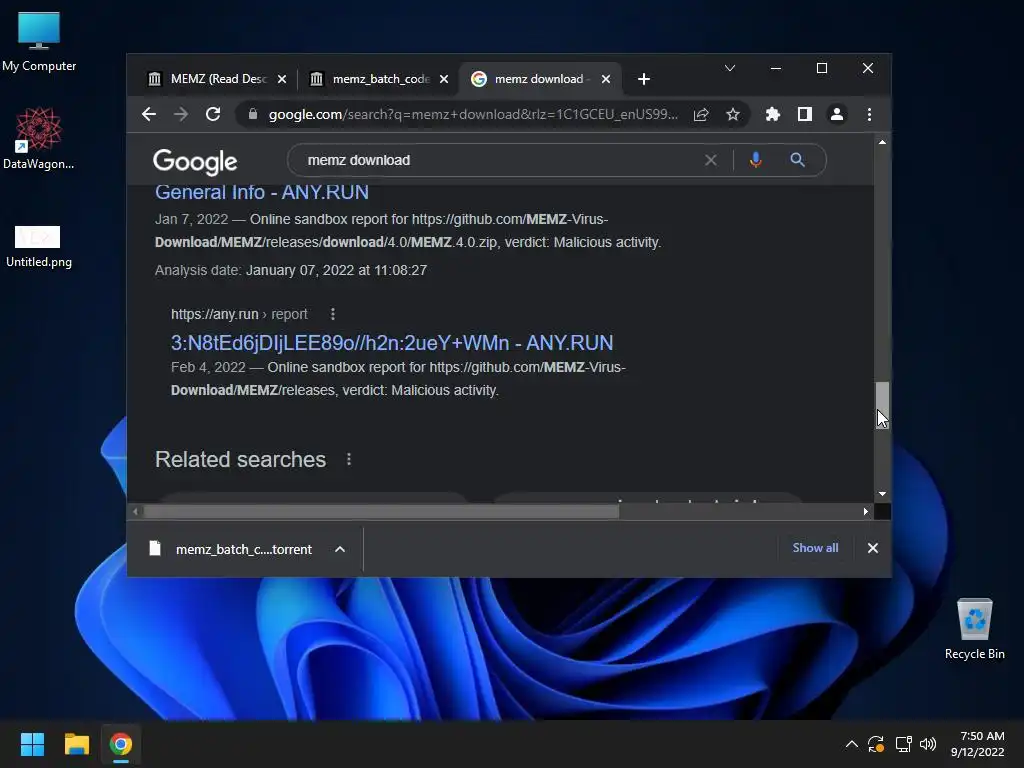This screenshot has height=768, width=1024.
Task: Open the Windows Start menu
Action: 32,744
